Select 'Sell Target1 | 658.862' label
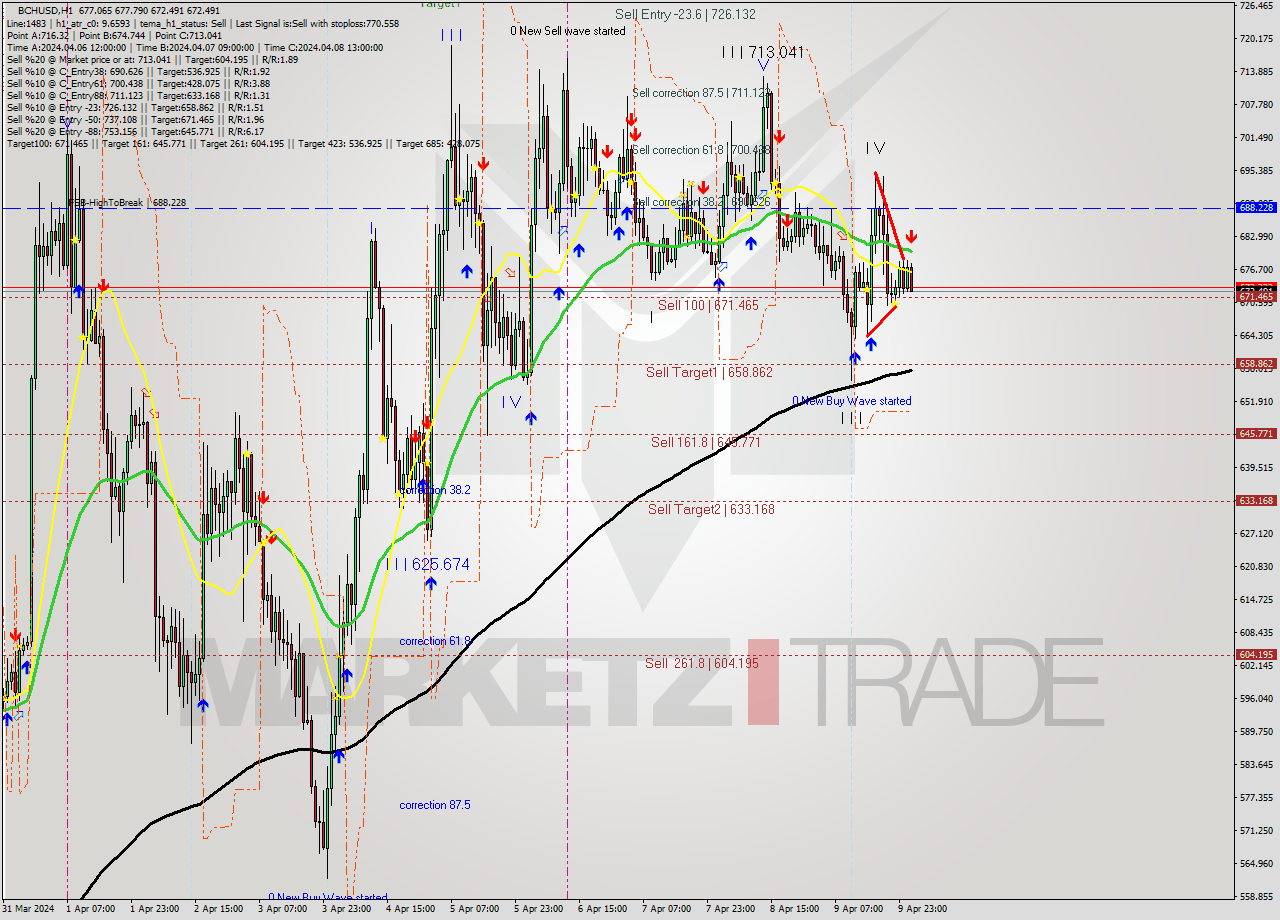 tap(709, 372)
